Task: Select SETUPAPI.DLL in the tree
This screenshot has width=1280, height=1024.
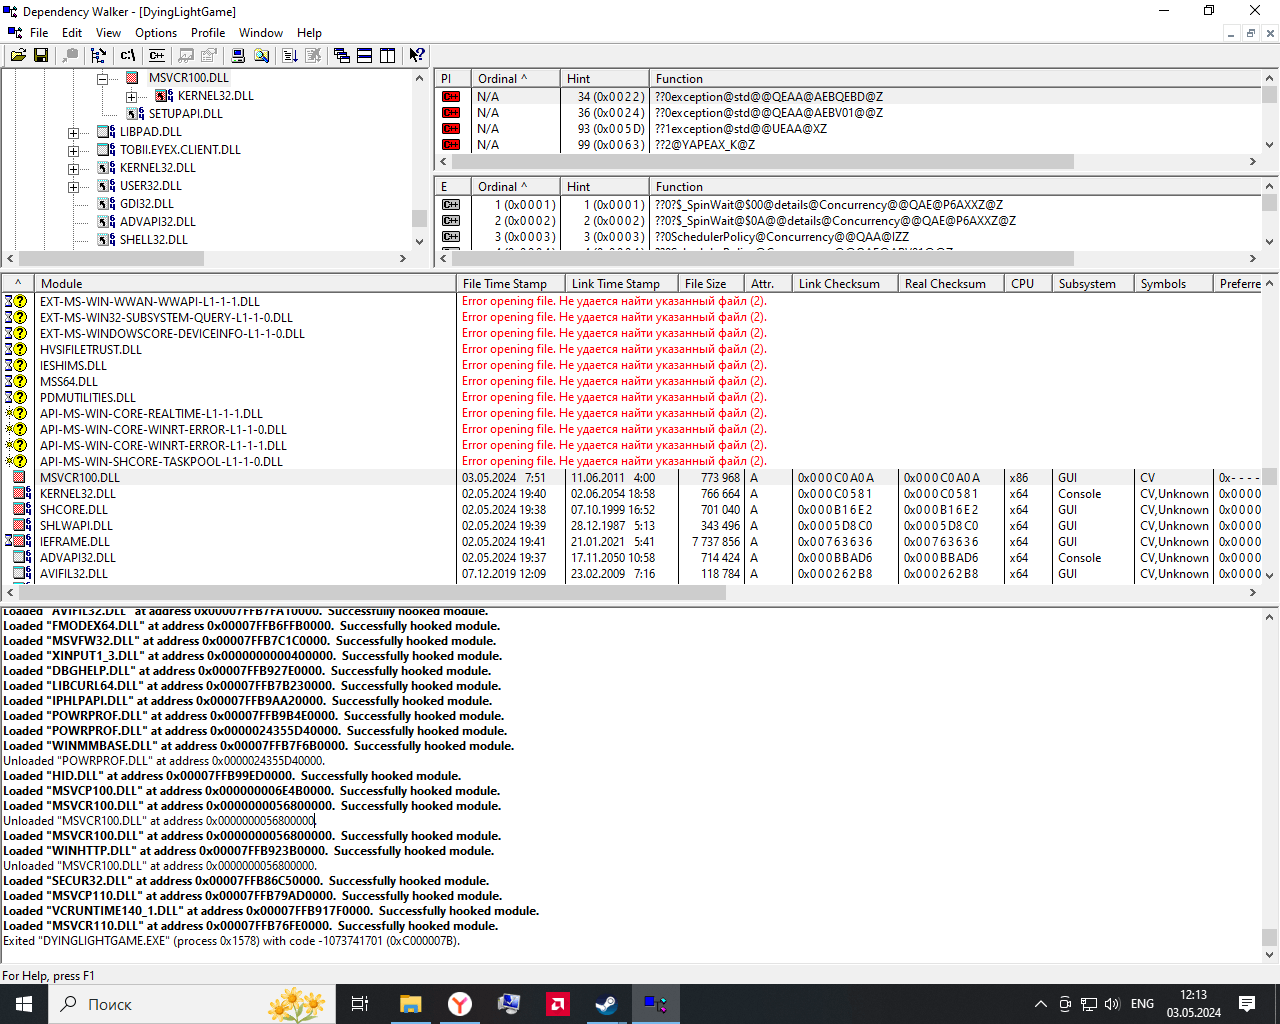Action: click(186, 114)
